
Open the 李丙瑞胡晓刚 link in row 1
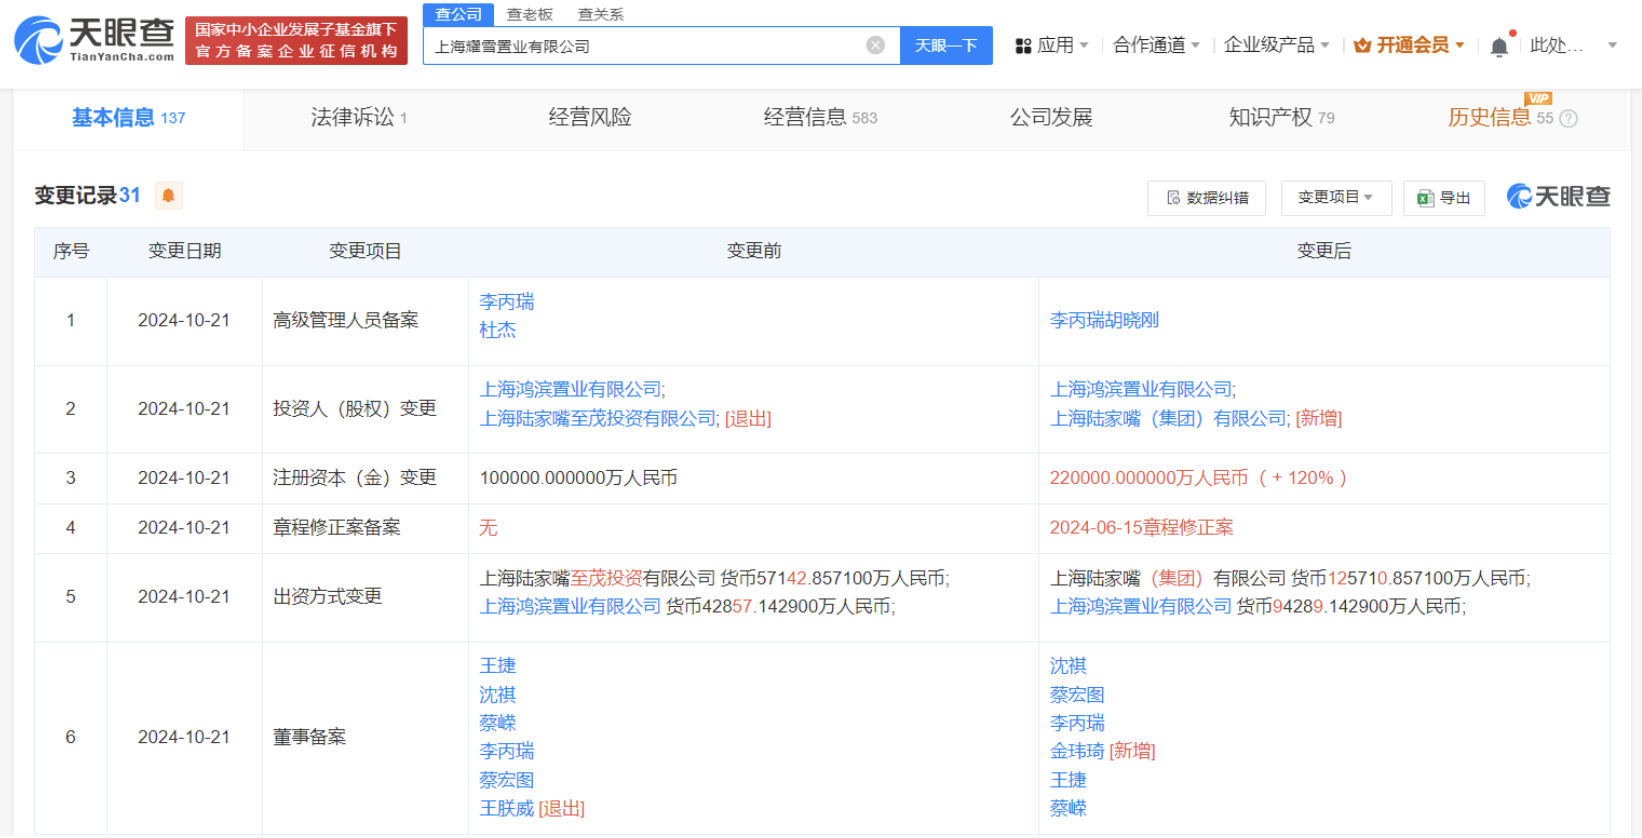click(x=1104, y=320)
